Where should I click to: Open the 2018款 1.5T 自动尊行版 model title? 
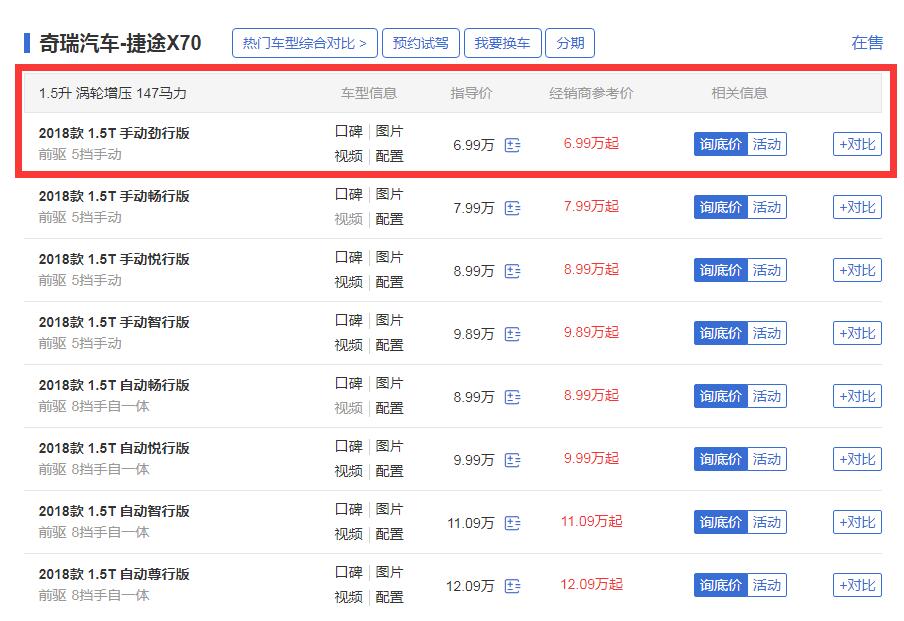(114, 574)
